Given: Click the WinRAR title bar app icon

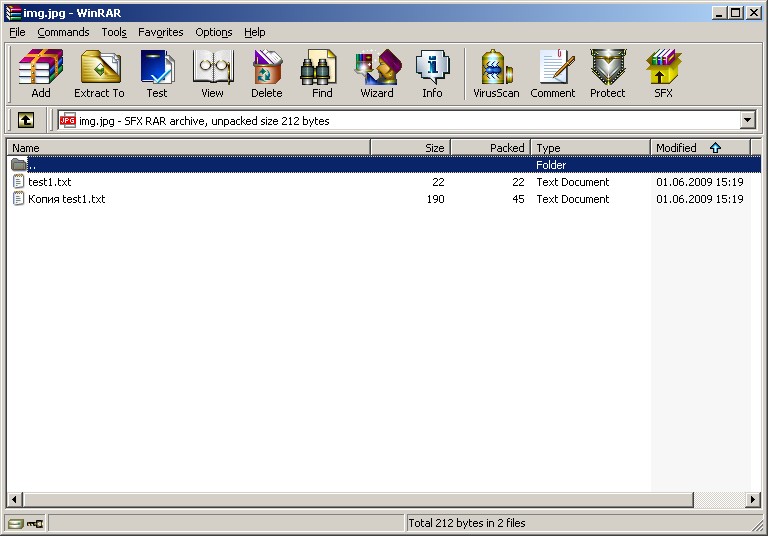Looking at the screenshot, I should [x=13, y=13].
